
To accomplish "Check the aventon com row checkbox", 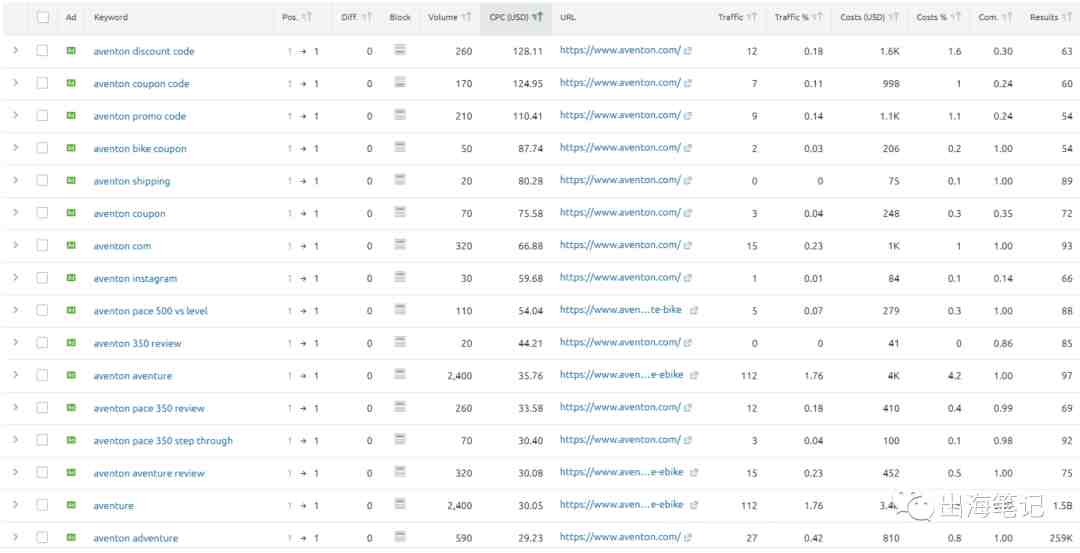I will click(43, 245).
